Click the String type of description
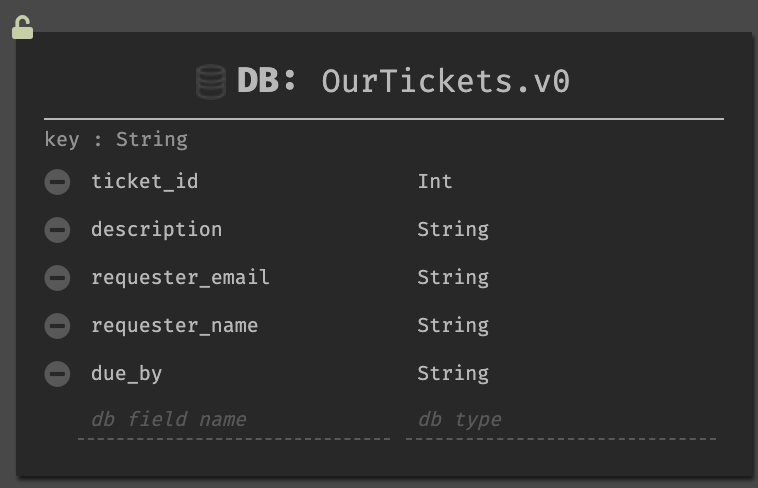758x488 pixels. tap(453, 230)
